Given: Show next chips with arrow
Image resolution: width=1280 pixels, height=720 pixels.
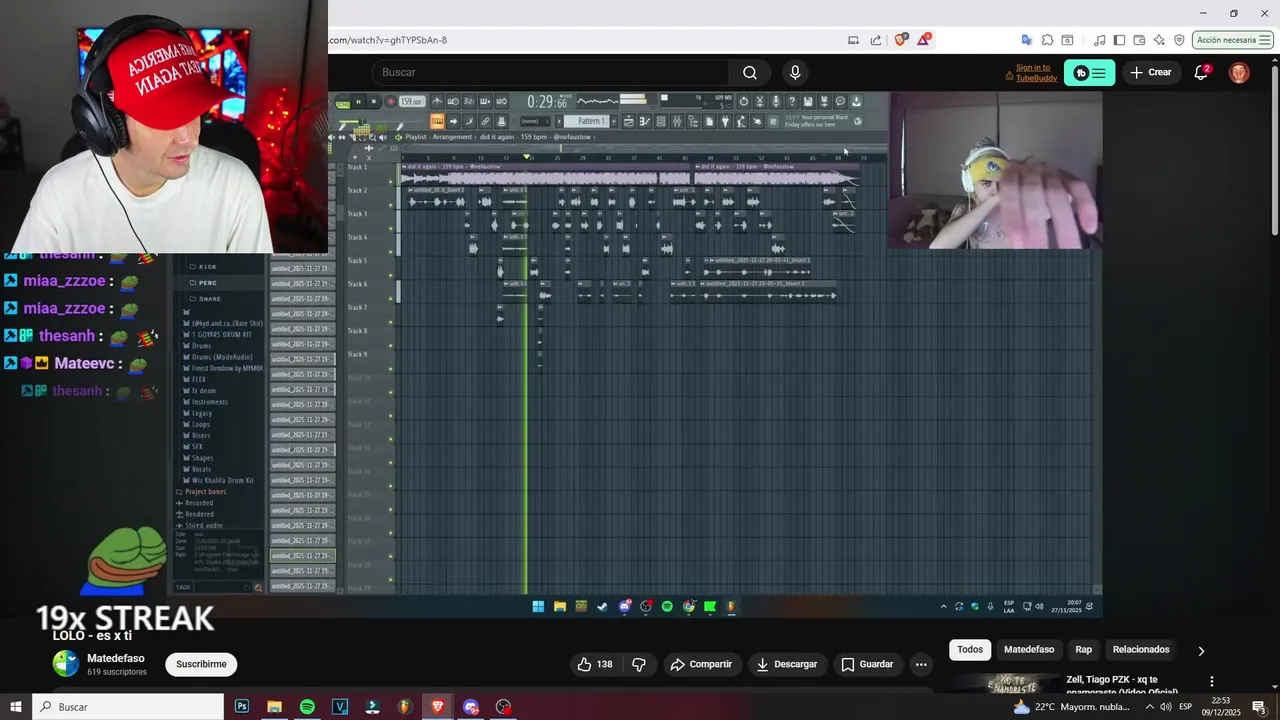Looking at the screenshot, I should click(1201, 650).
